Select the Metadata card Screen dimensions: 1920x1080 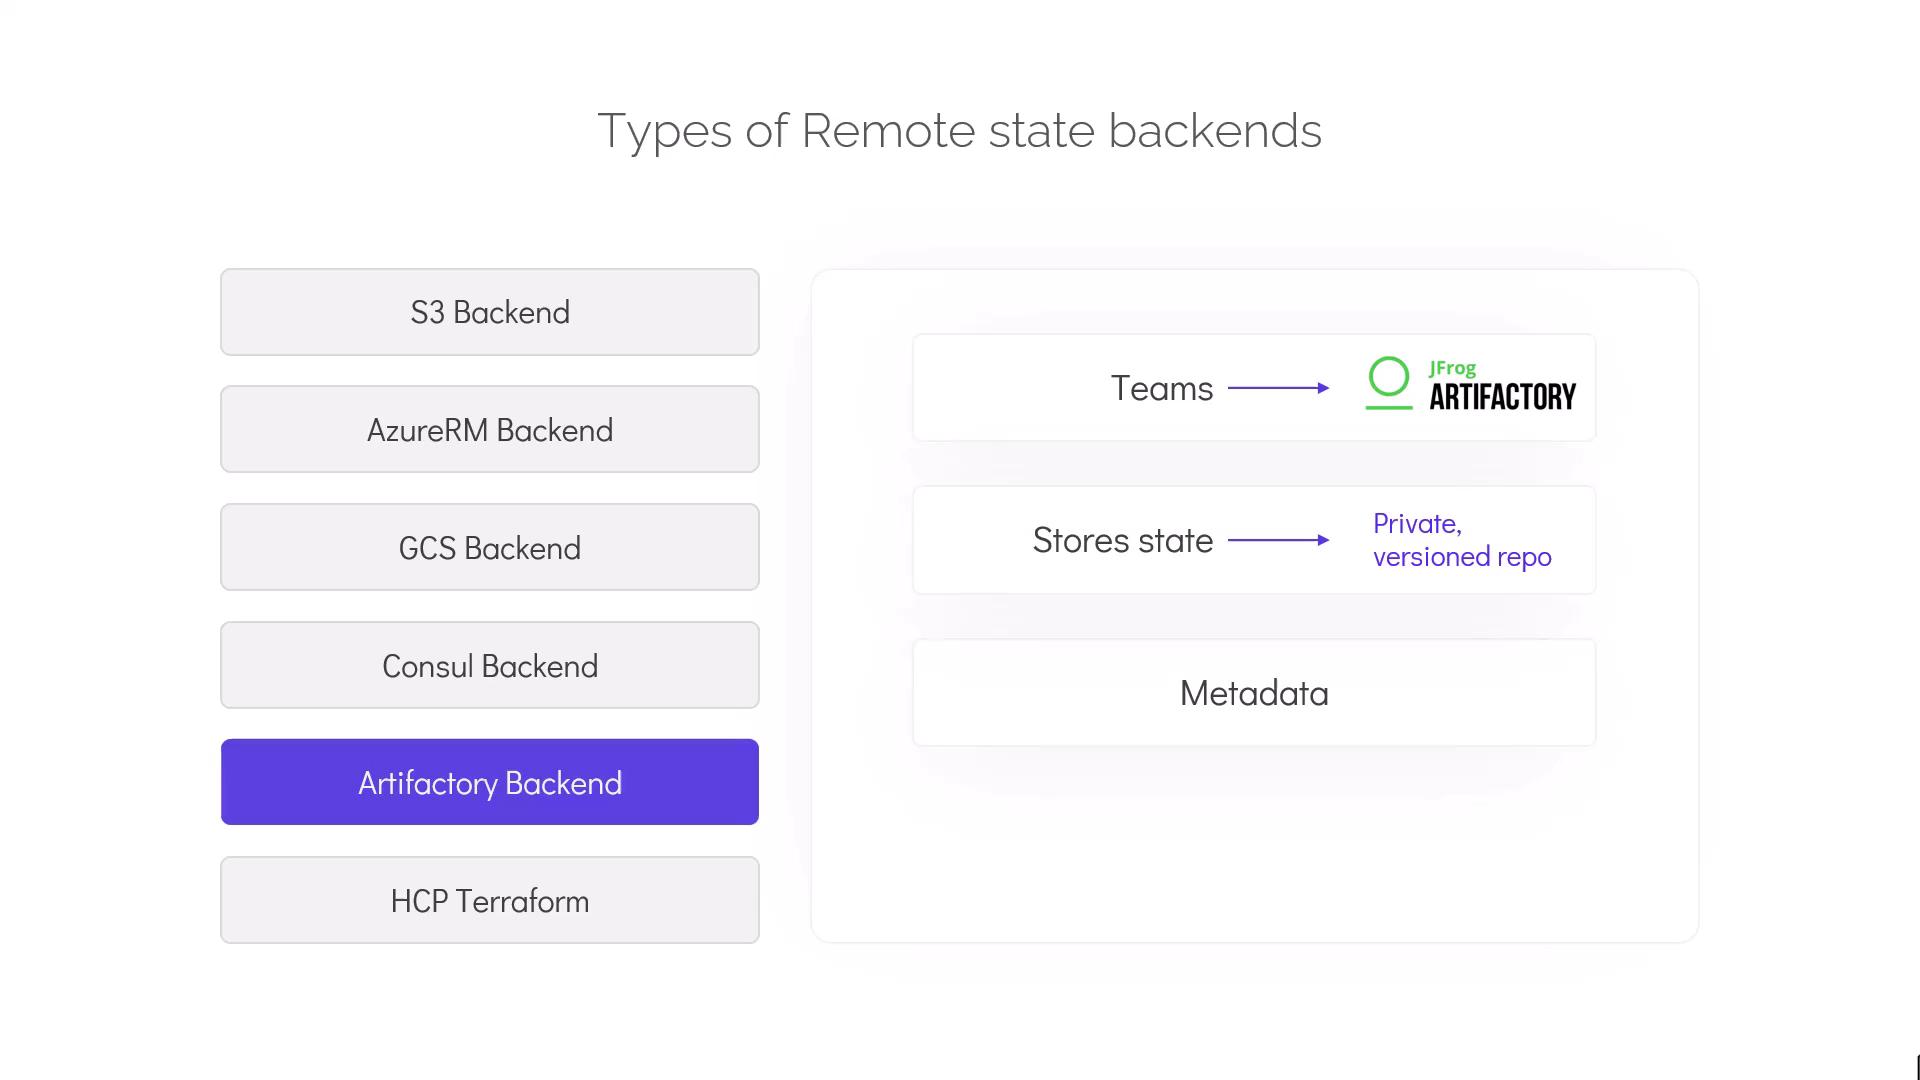click(1253, 693)
